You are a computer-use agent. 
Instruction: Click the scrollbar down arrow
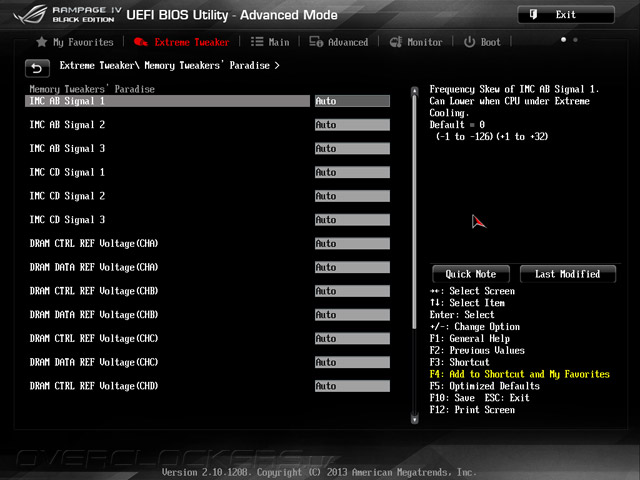pyautogui.click(x=415, y=419)
